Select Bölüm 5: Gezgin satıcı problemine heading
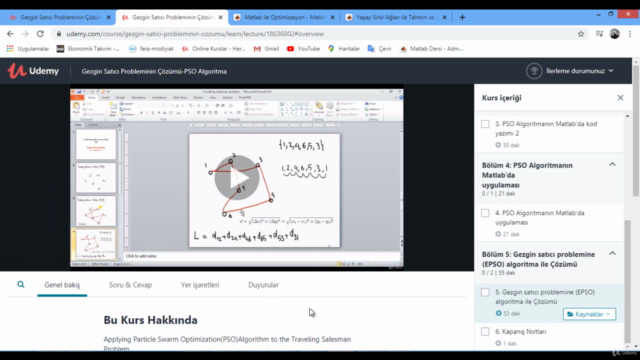The width and height of the screenshot is (640, 360). tap(538, 259)
